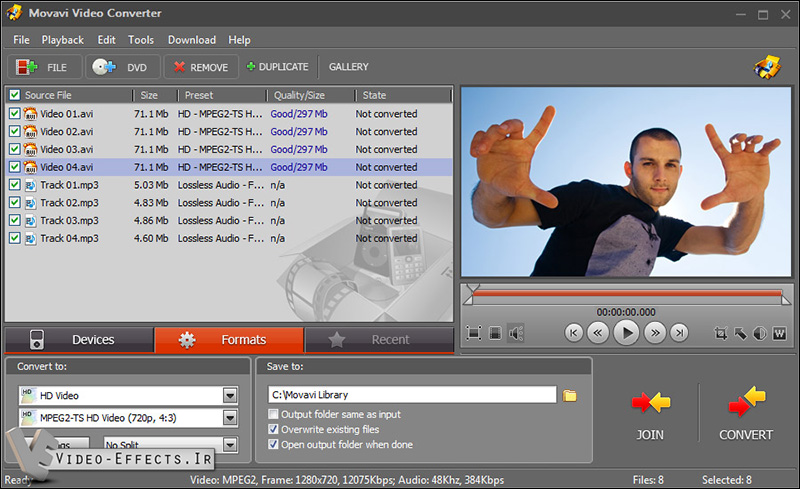Viewport: 800px width, 489px height.
Task: Uncheck Track 02.mp3 checkbox
Action: (x=15, y=203)
